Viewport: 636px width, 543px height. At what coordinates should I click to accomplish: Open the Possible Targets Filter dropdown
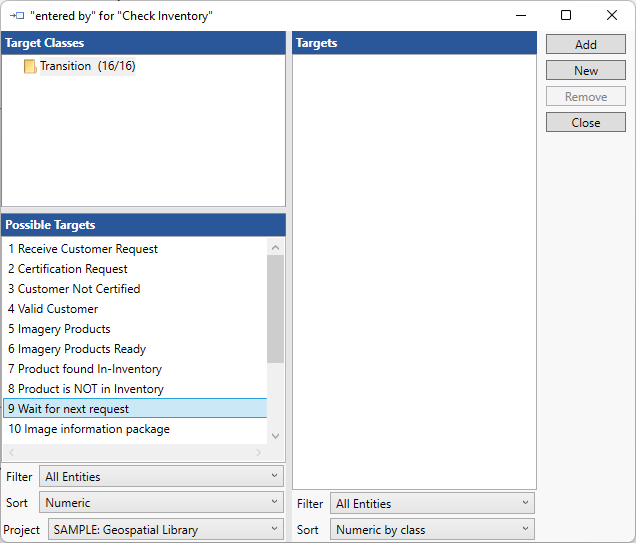pyautogui.click(x=161, y=477)
